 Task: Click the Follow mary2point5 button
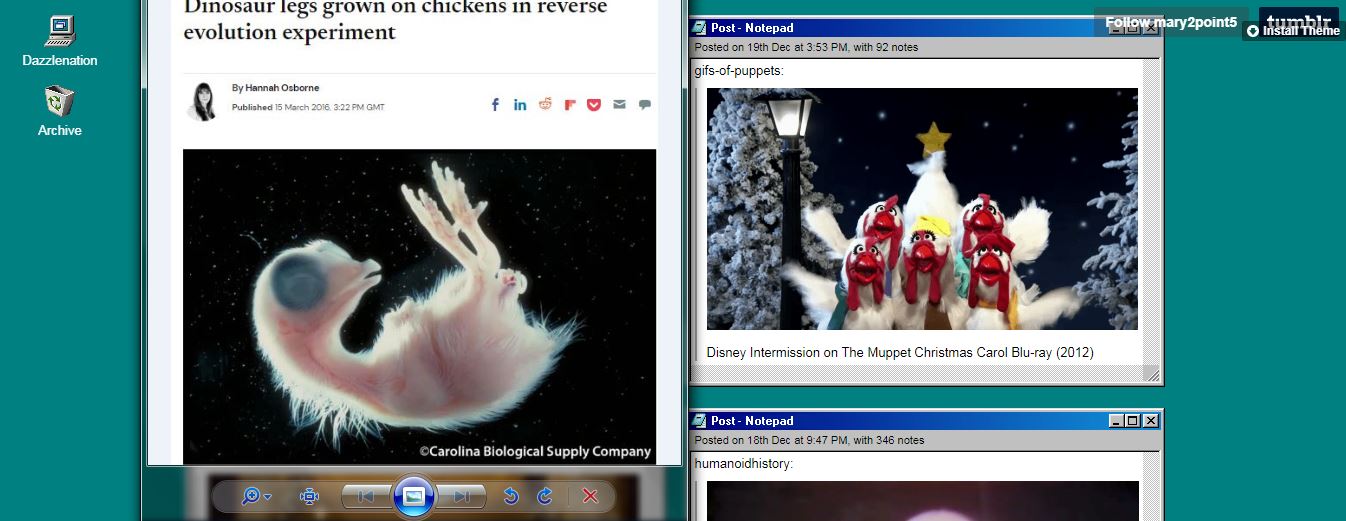[1171, 22]
